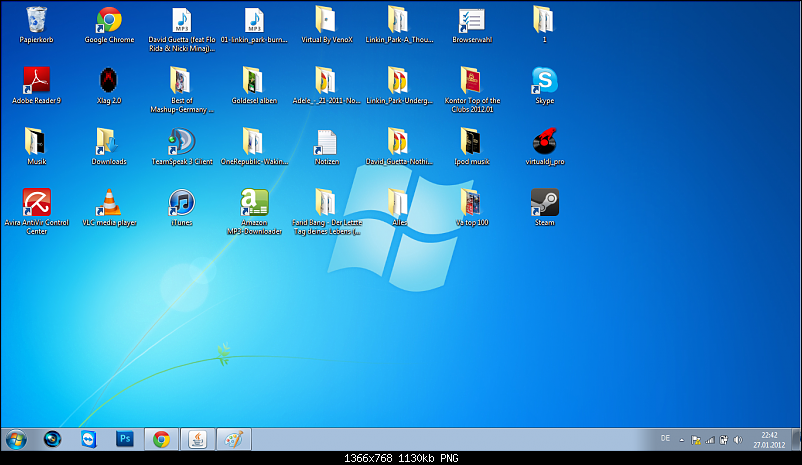Open Google Chrome desktop shortcut
This screenshot has height=465, width=802.
109,21
